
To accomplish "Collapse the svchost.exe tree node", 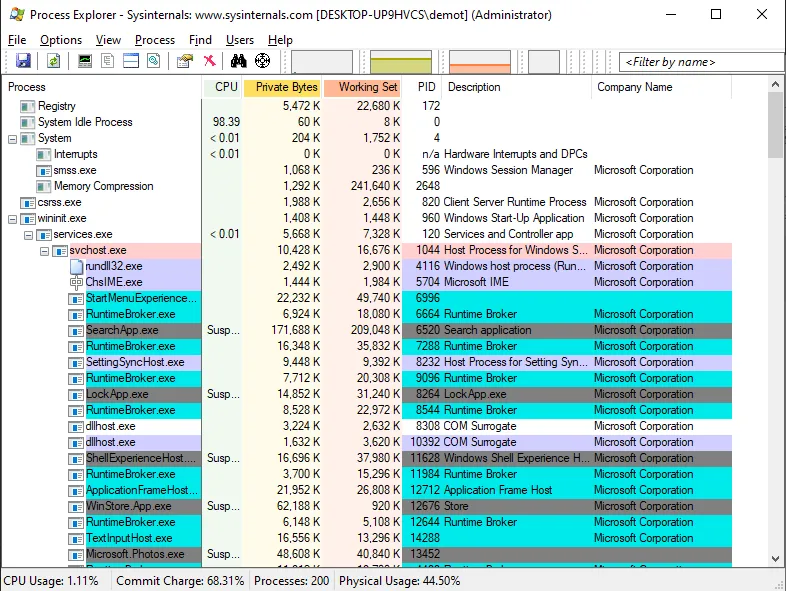I will pos(45,251).
